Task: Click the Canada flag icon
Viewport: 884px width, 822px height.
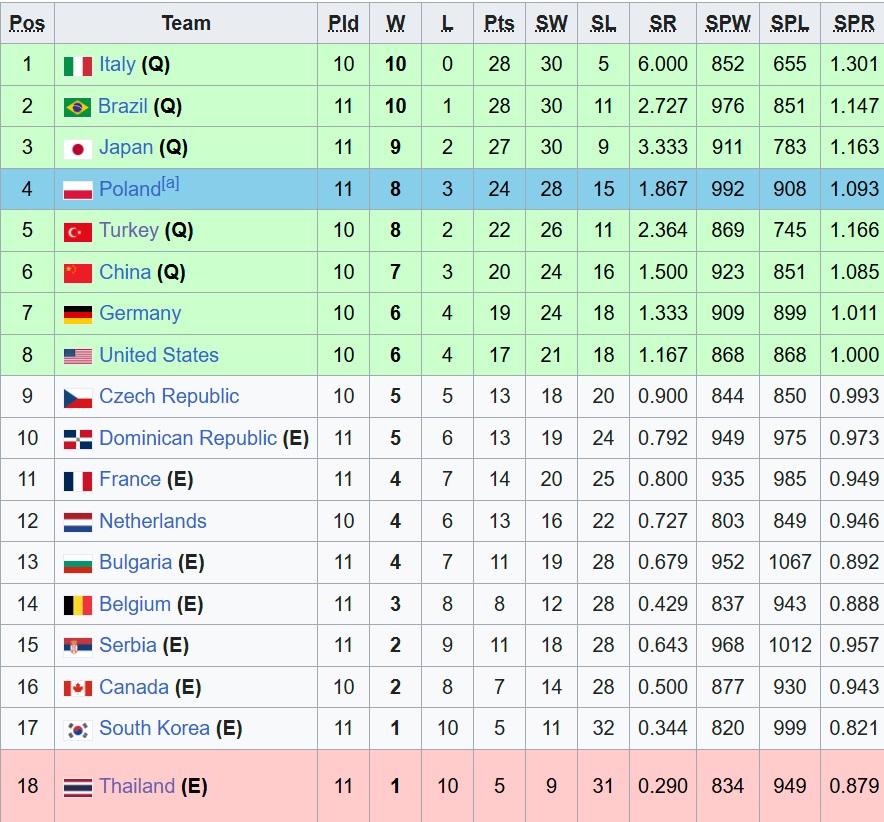Action: [77, 688]
